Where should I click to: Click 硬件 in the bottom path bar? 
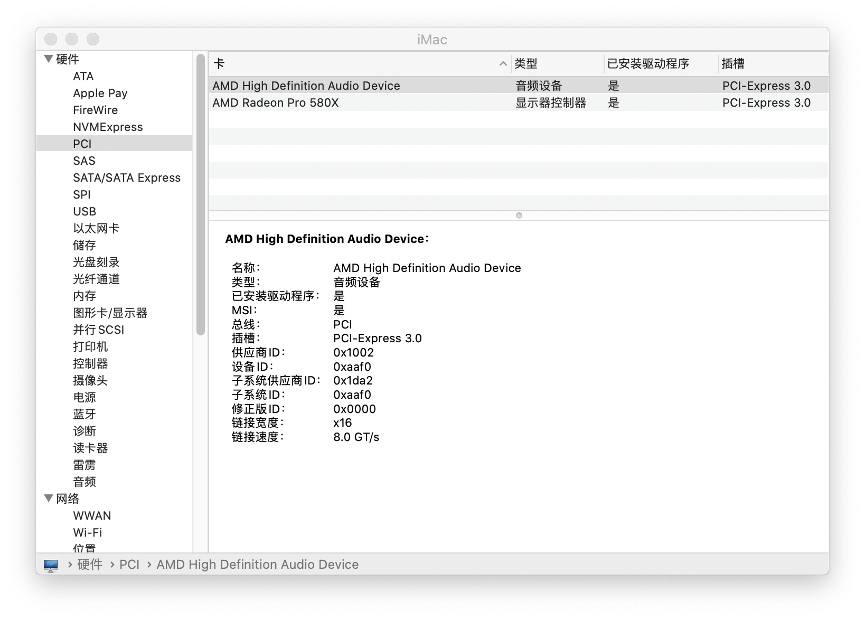(89, 565)
